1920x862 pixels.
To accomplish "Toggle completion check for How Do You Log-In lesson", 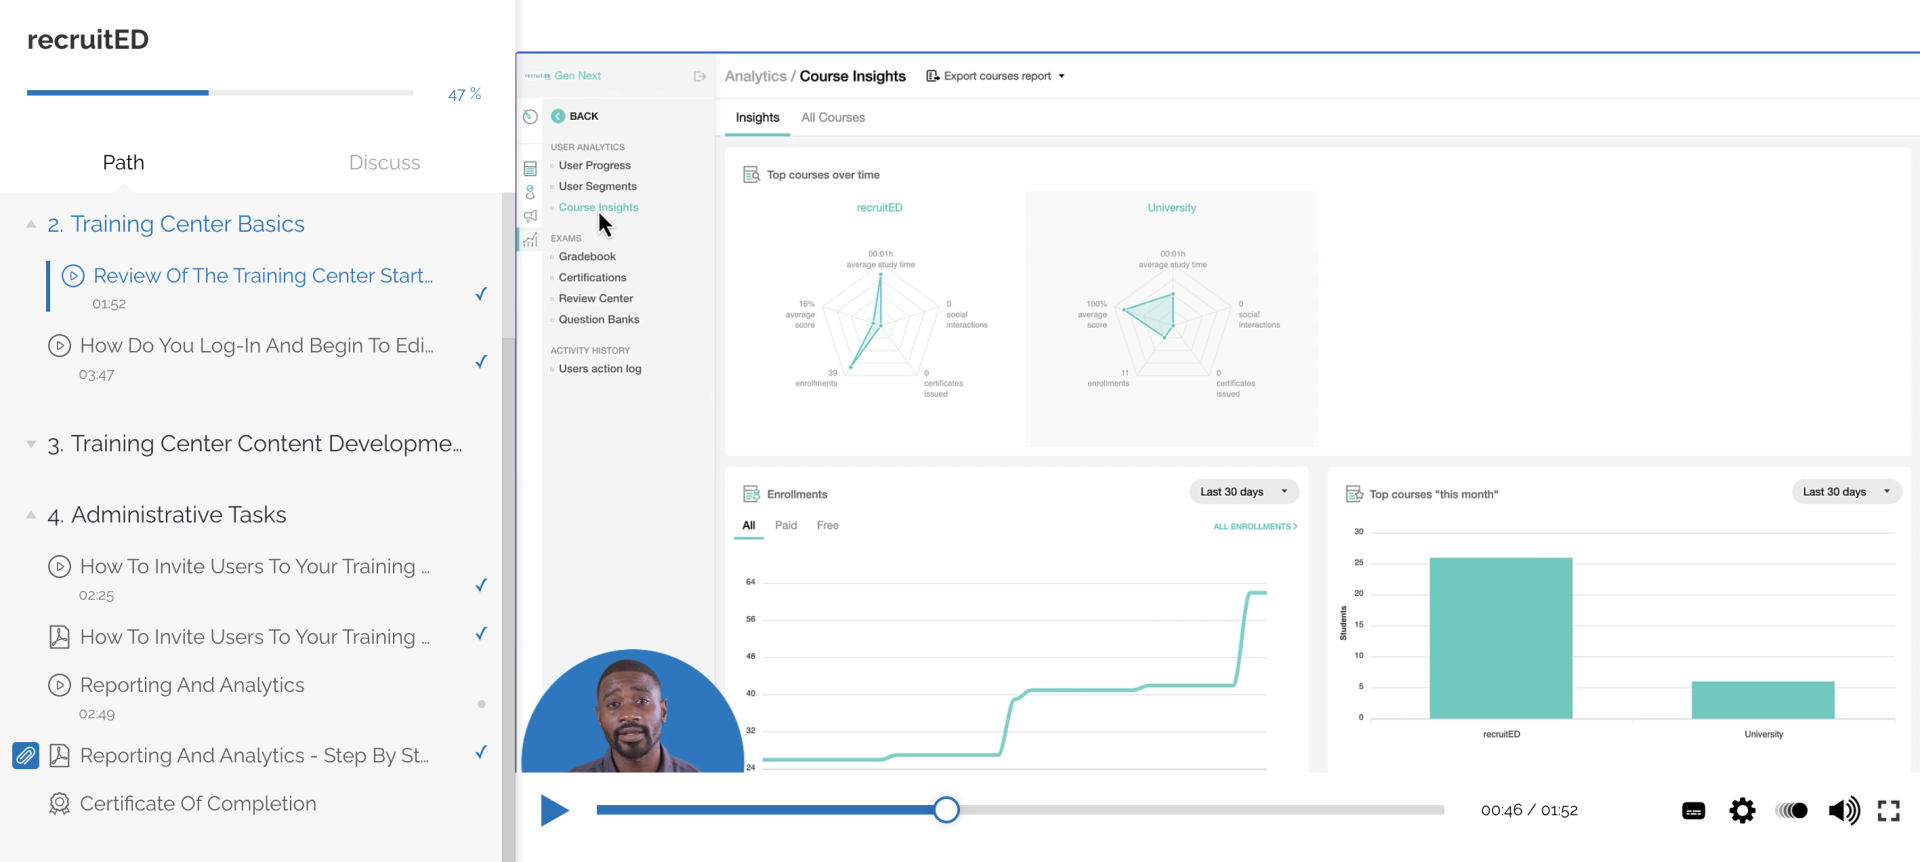I will coord(481,361).
